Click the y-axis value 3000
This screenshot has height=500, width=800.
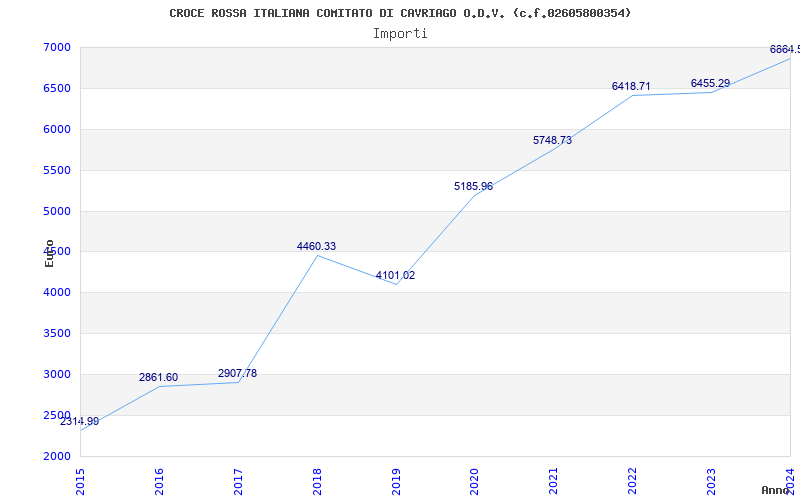tap(56, 374)
